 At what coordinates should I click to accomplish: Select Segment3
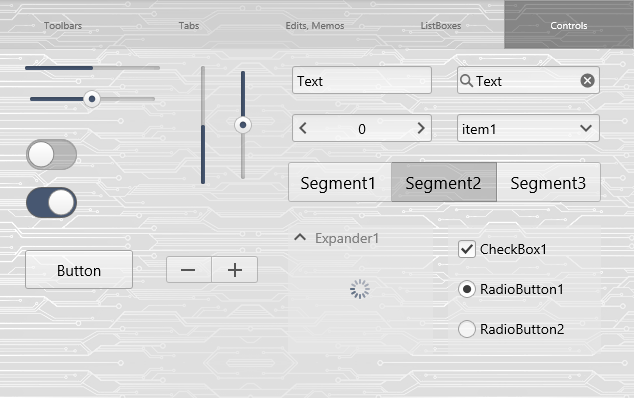tap(548, 182)
